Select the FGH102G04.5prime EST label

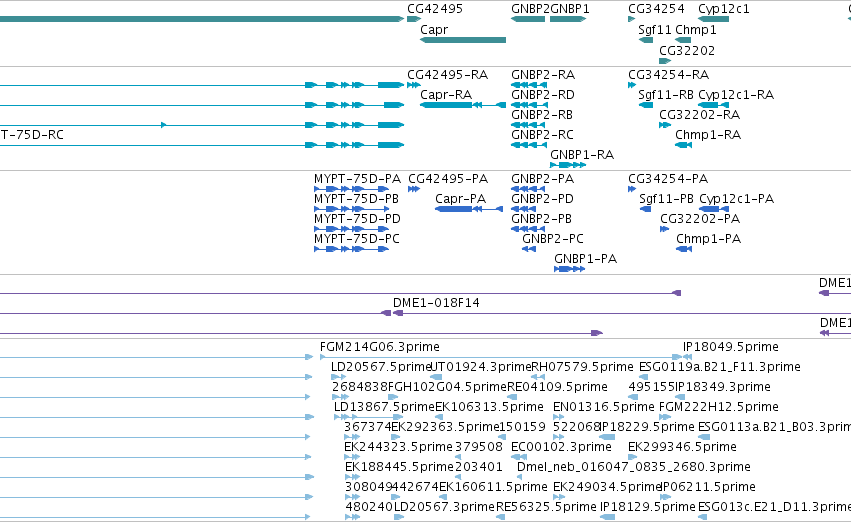(447, 387)
